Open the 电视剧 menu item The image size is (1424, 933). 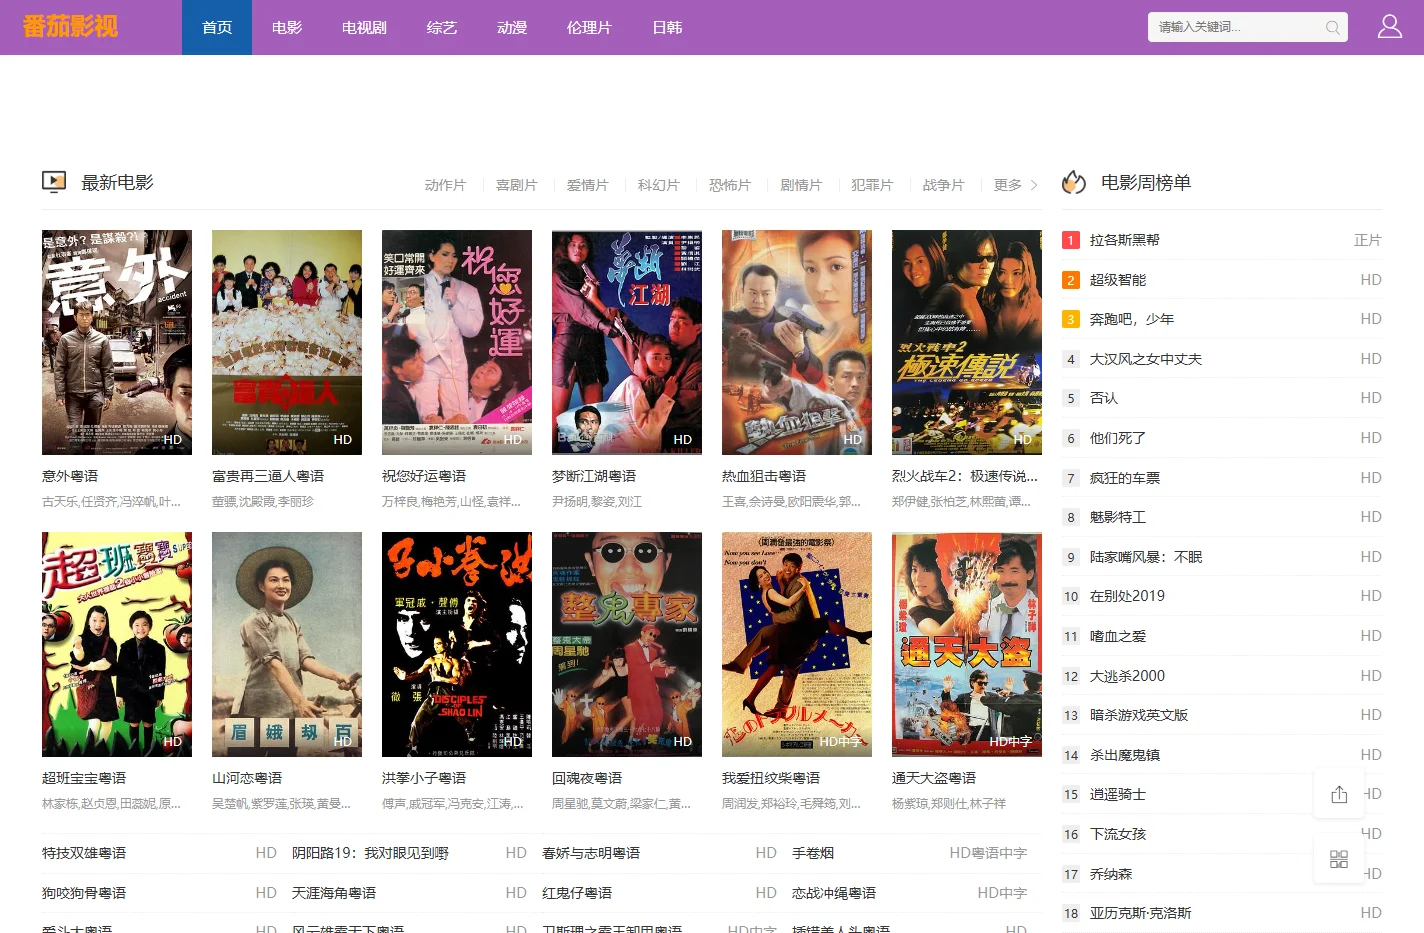364,27
